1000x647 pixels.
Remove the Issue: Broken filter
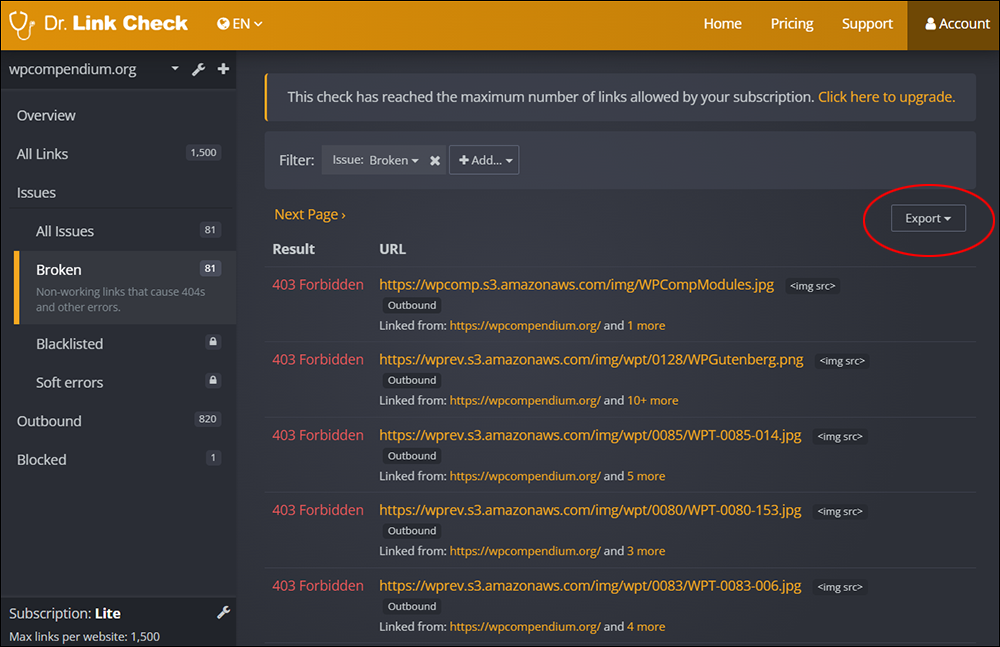point(435,160)
